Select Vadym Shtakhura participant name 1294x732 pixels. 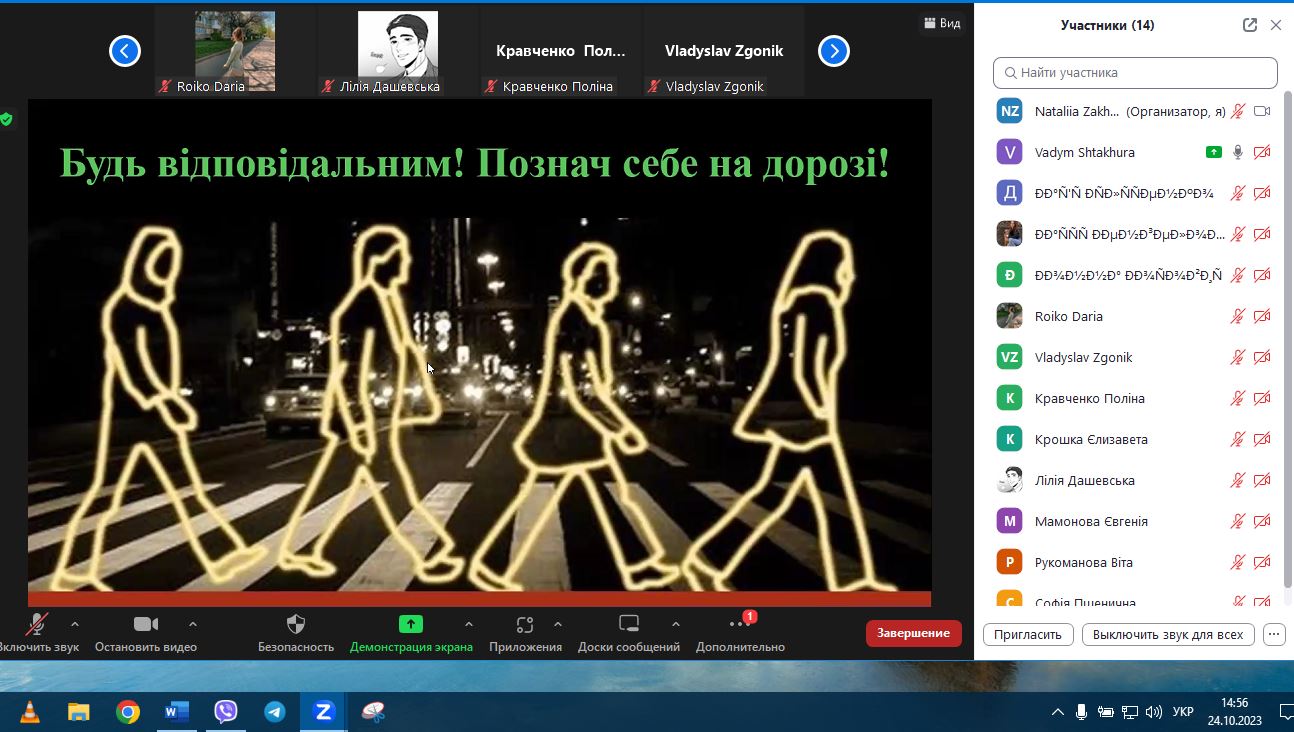(1085, 153)
